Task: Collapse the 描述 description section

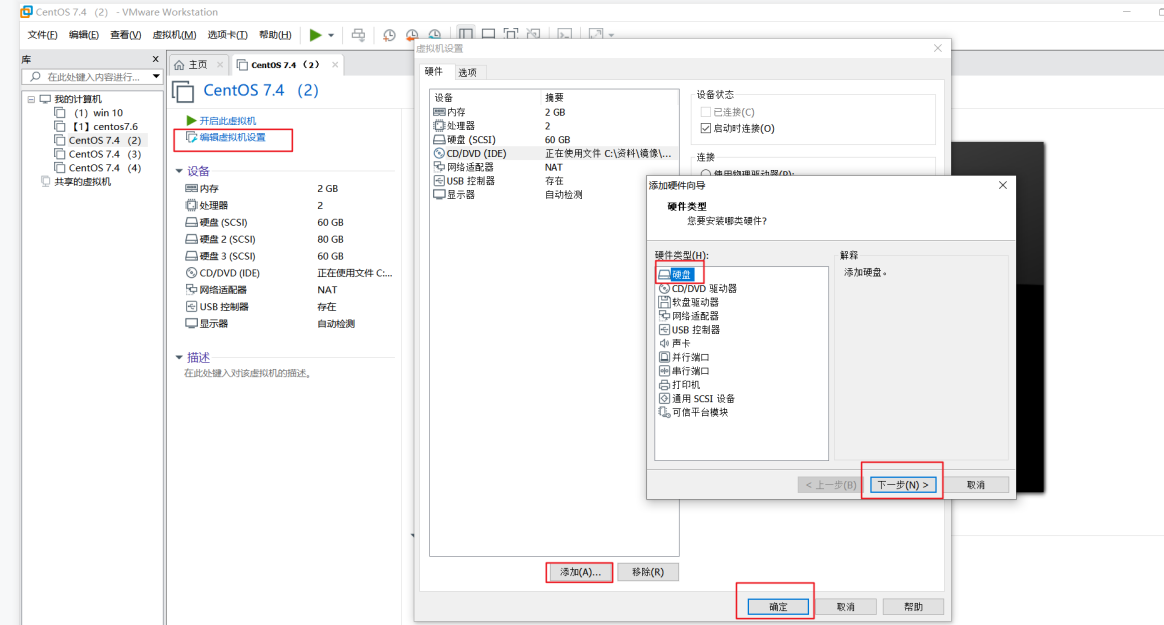Action: point(179,357)
